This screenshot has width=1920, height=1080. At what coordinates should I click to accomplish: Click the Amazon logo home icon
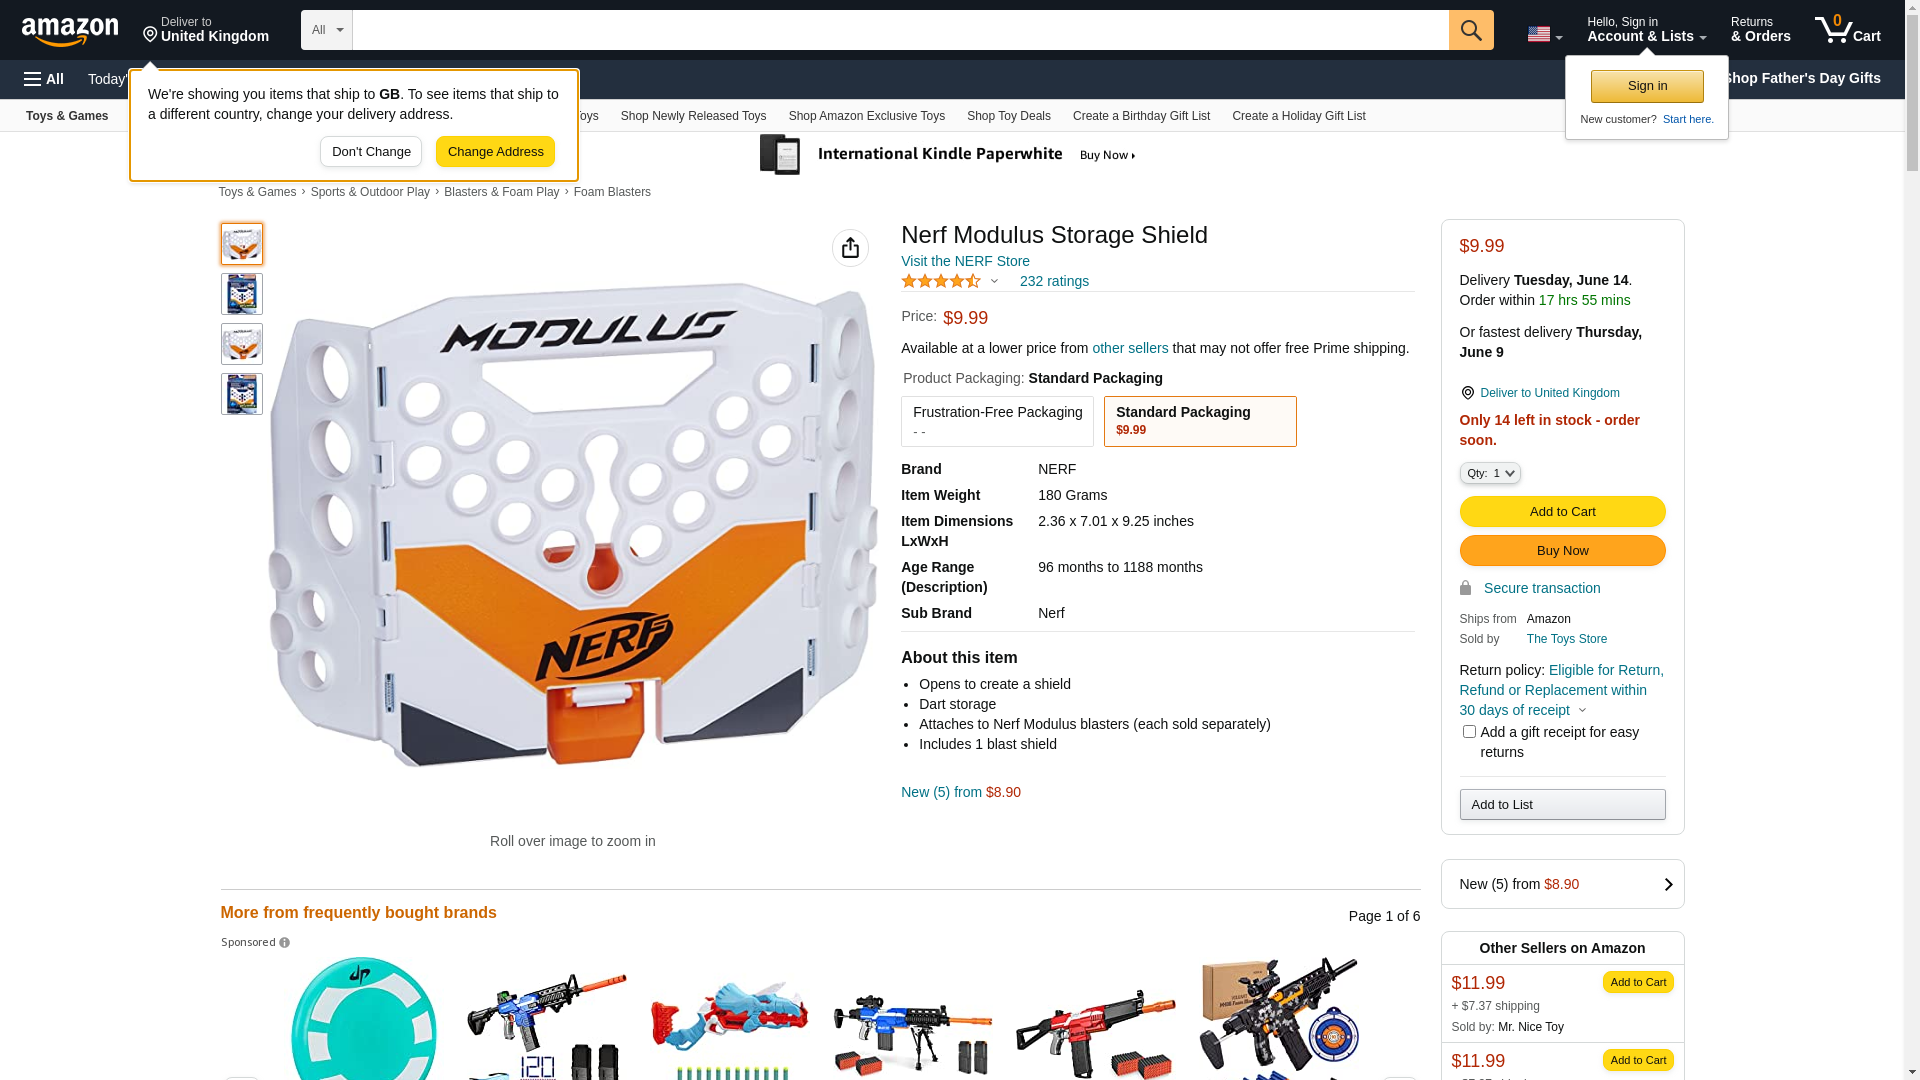(70, 31)
